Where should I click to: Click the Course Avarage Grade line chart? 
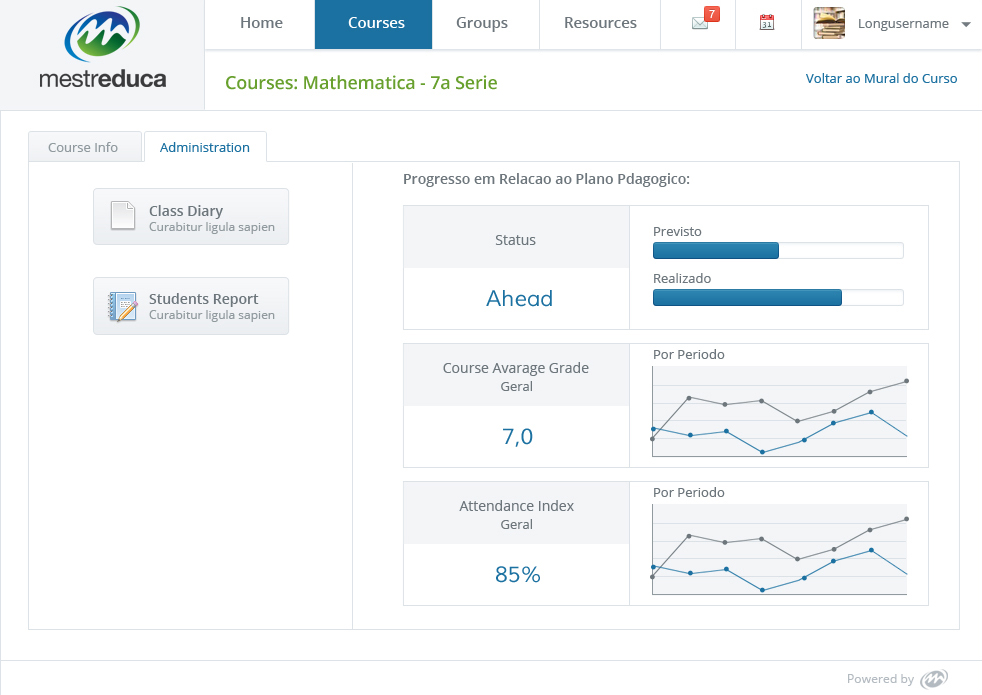[780, 411]
